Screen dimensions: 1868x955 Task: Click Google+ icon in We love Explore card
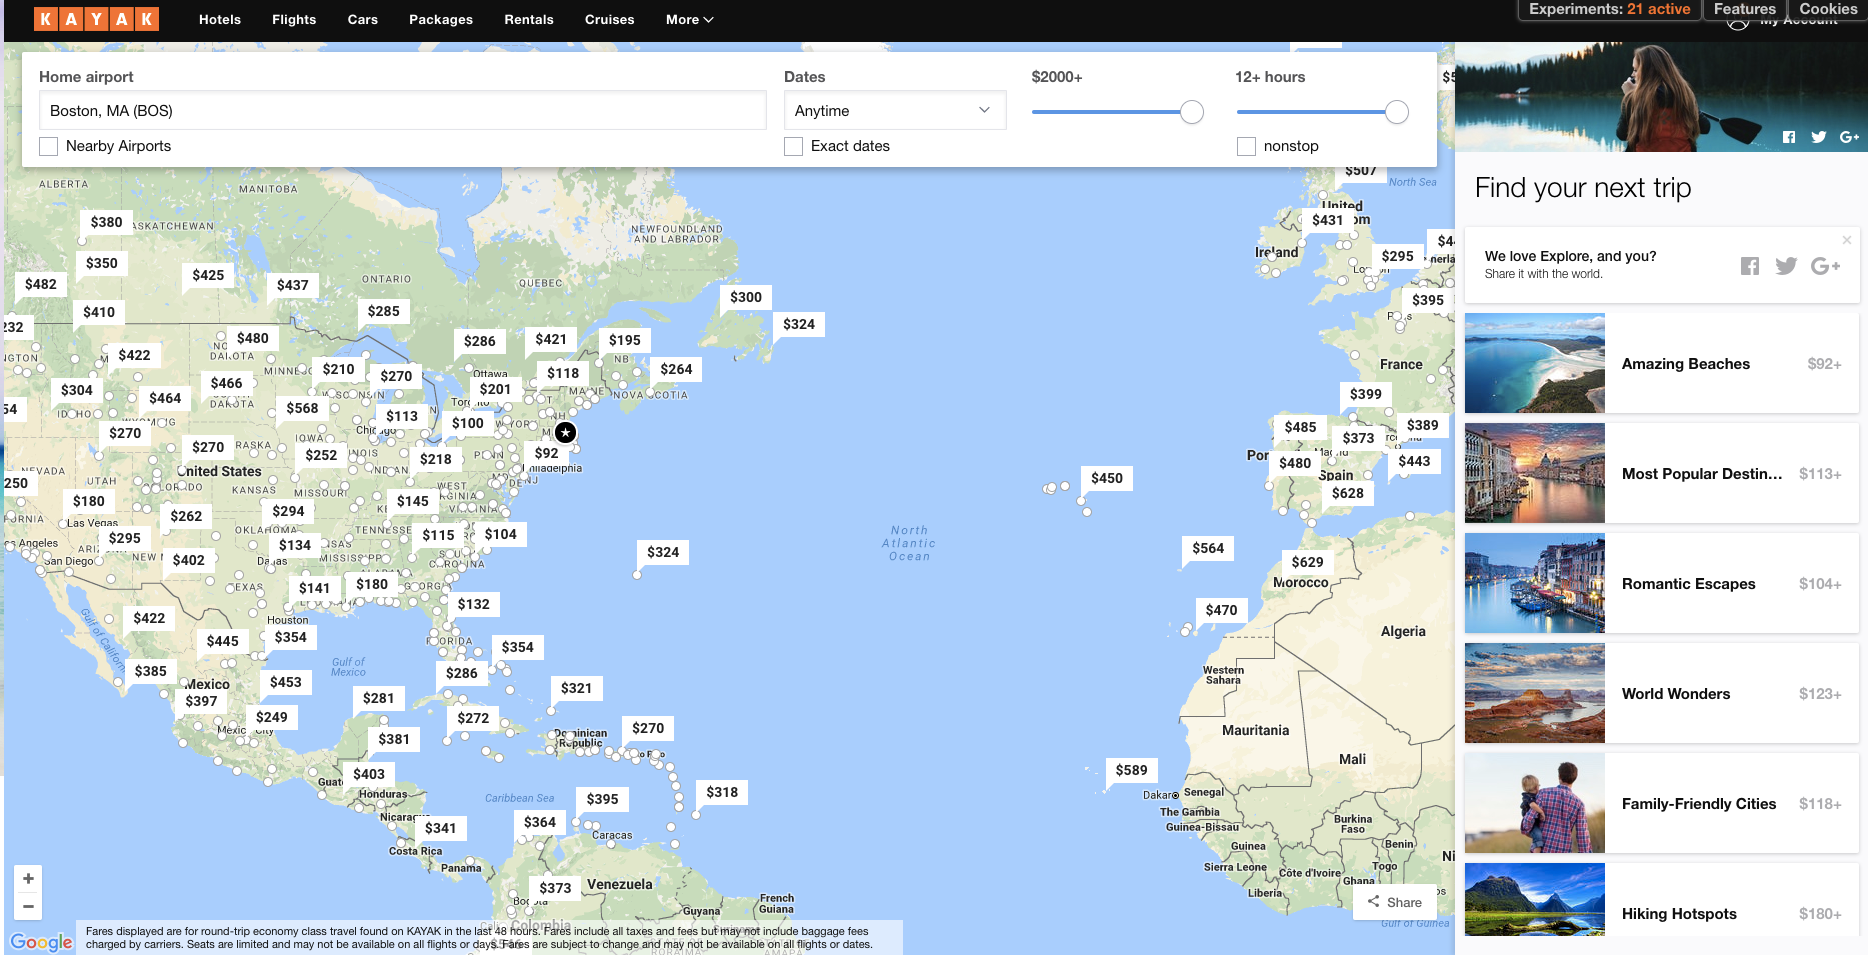pos(1825,265)
